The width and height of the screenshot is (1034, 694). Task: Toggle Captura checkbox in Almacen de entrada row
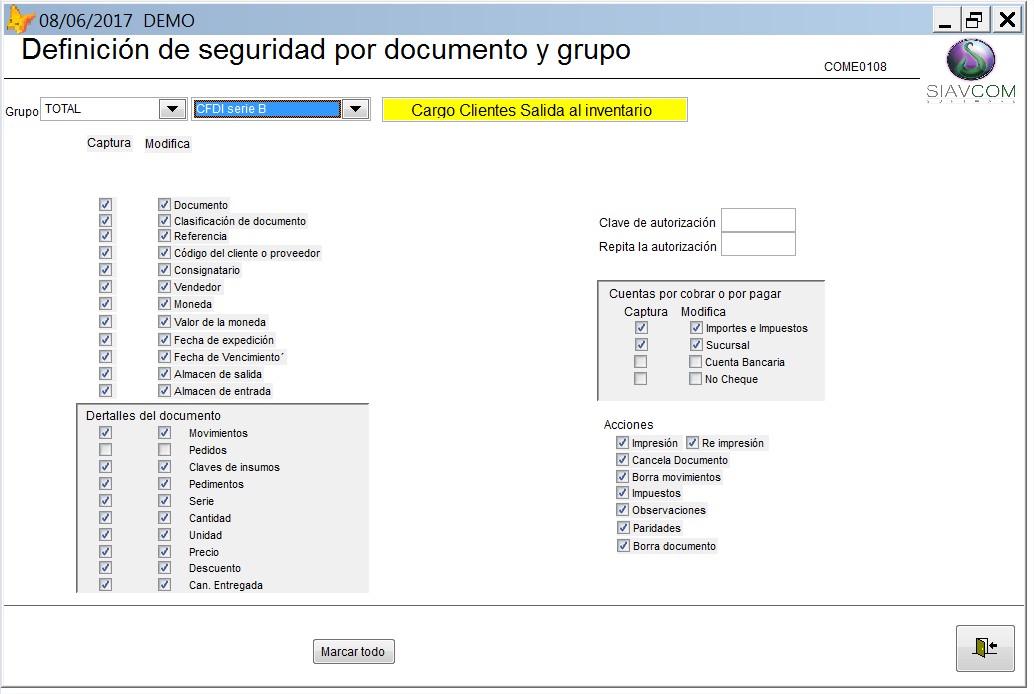[x=106, y=391]
